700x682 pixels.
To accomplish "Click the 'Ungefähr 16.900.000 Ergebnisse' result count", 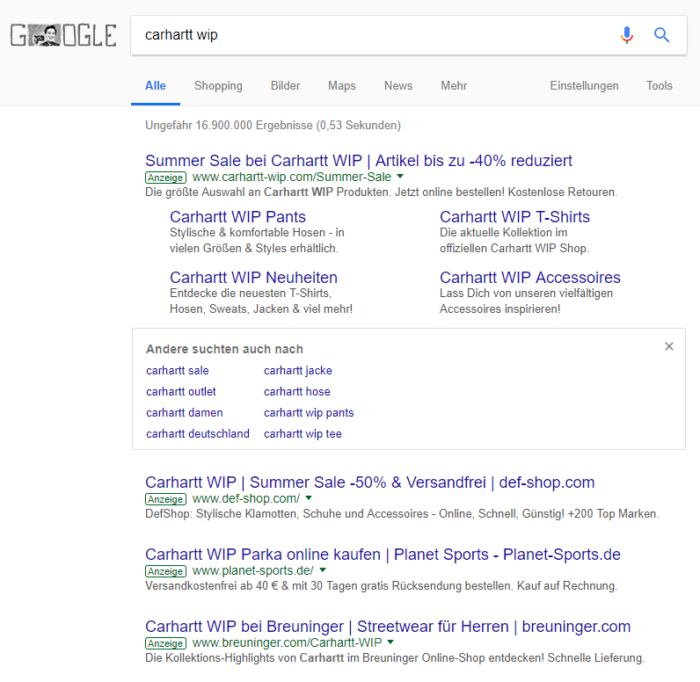I will [273, 125].
